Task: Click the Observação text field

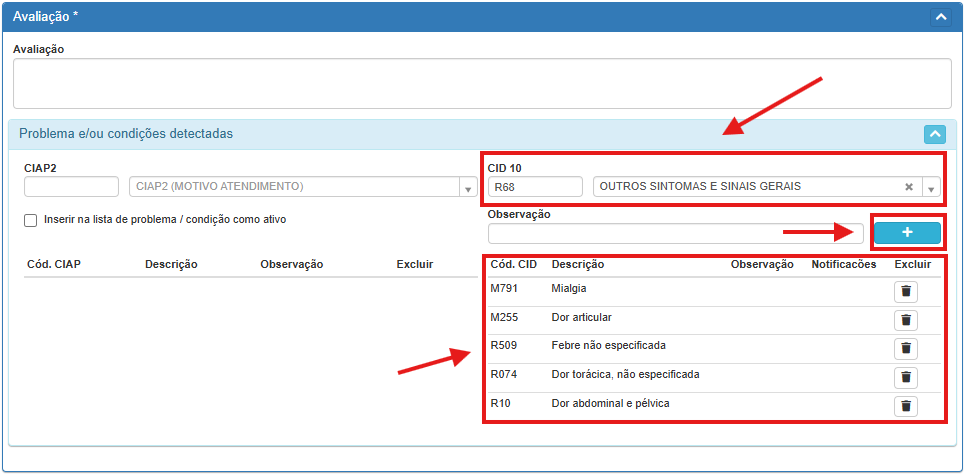Action: tap(675, 233)
